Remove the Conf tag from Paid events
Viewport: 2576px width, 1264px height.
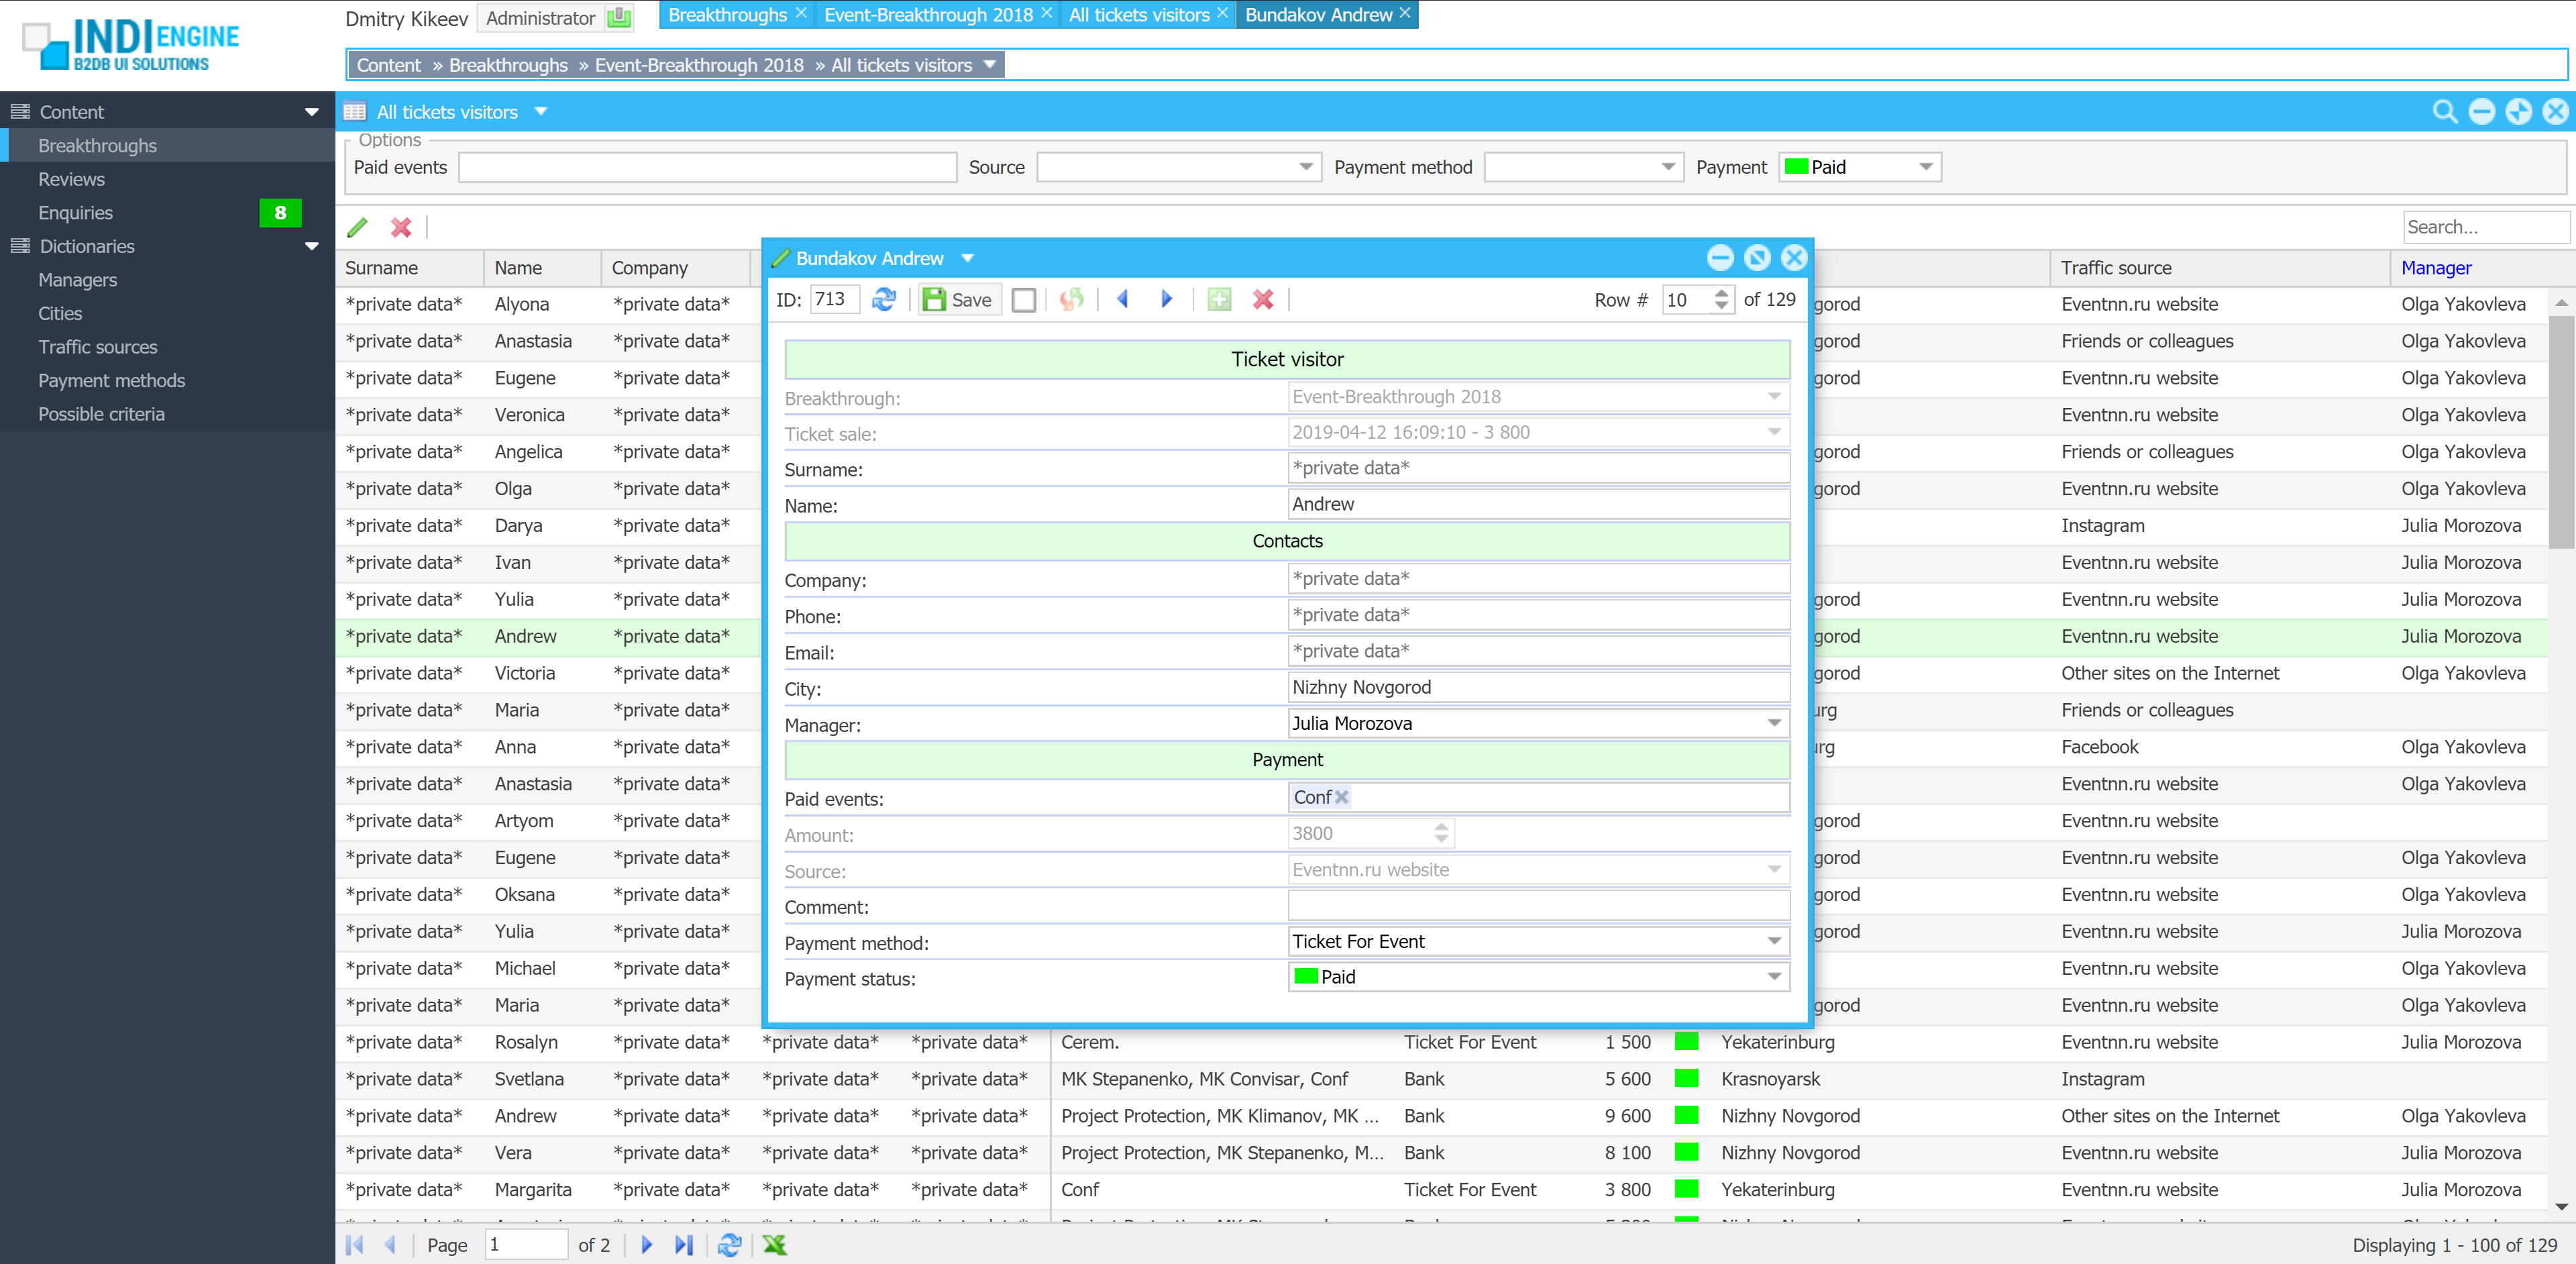coord(1342,797)
